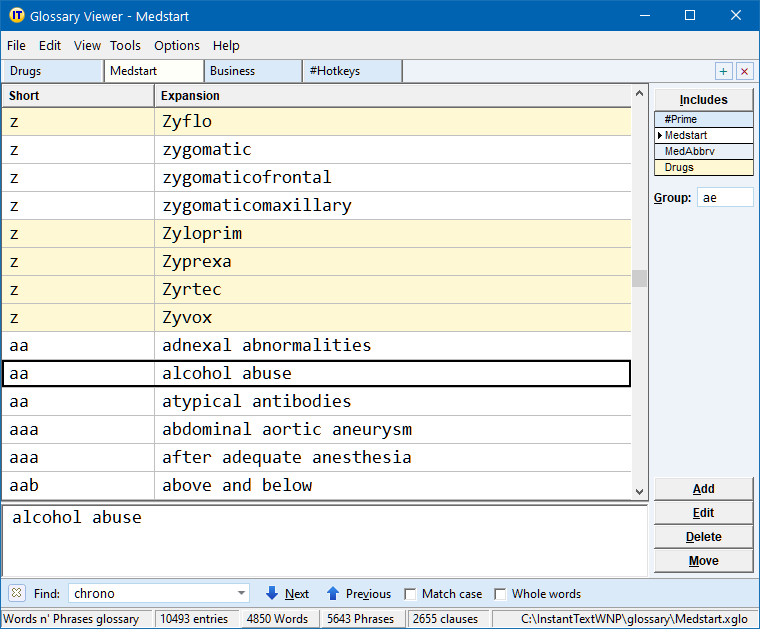Viewport: 760px width, 629px height.
Task: Click the Delete button
Action: [x=703, y=537]
